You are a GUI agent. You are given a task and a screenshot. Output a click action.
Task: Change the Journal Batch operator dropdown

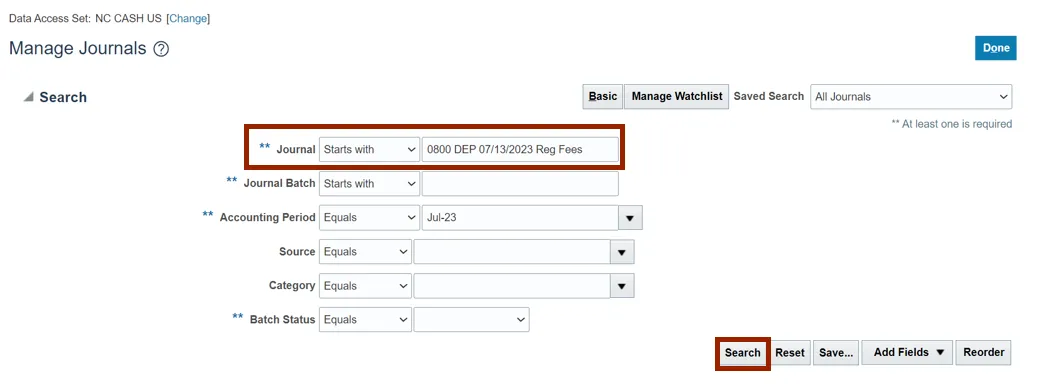[369, 183]
